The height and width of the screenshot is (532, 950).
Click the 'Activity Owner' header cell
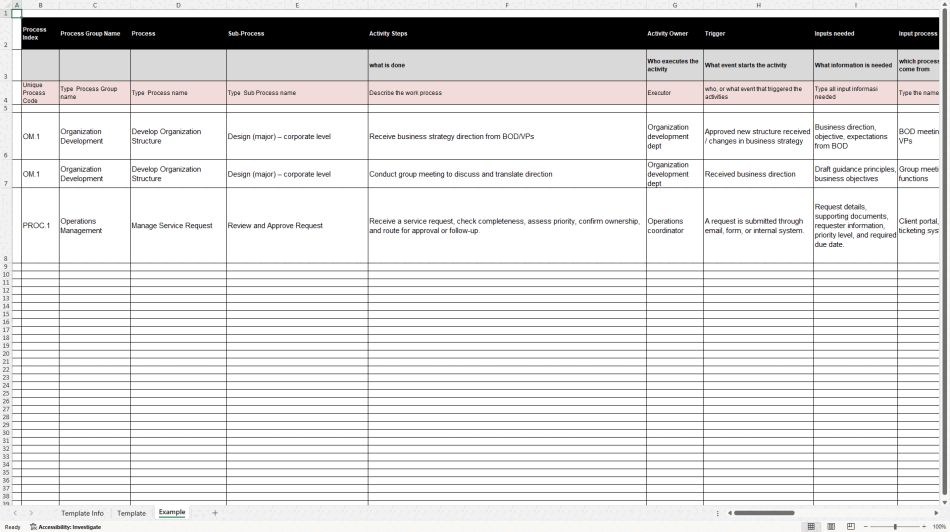click(674, 33)
